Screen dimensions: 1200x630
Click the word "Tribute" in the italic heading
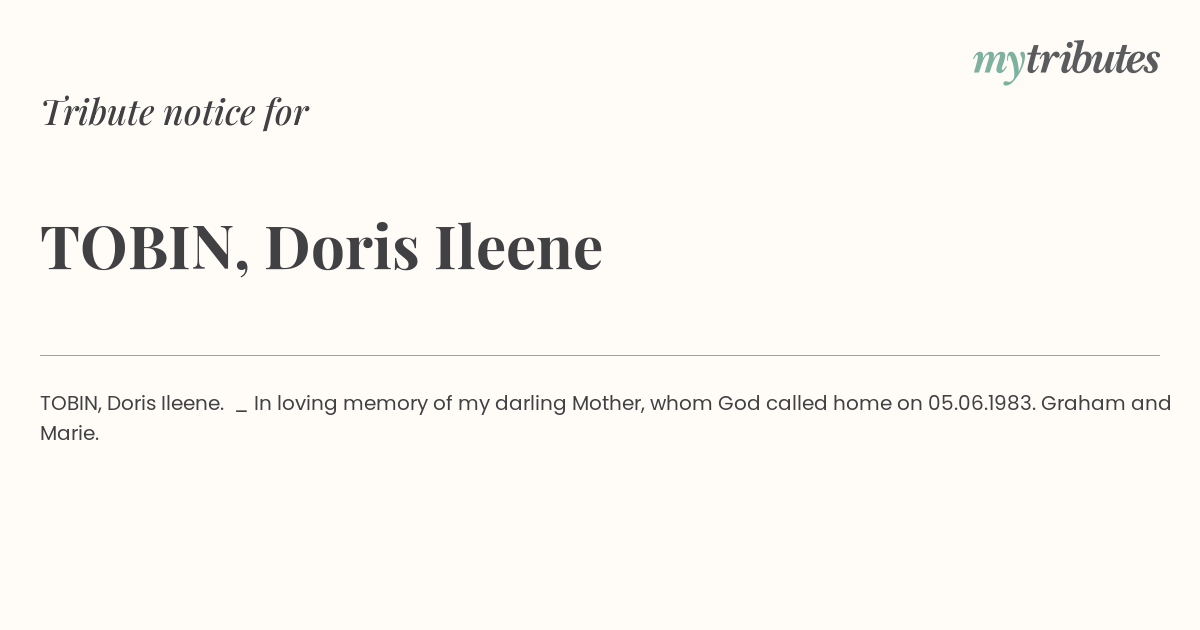click(97, 112)
